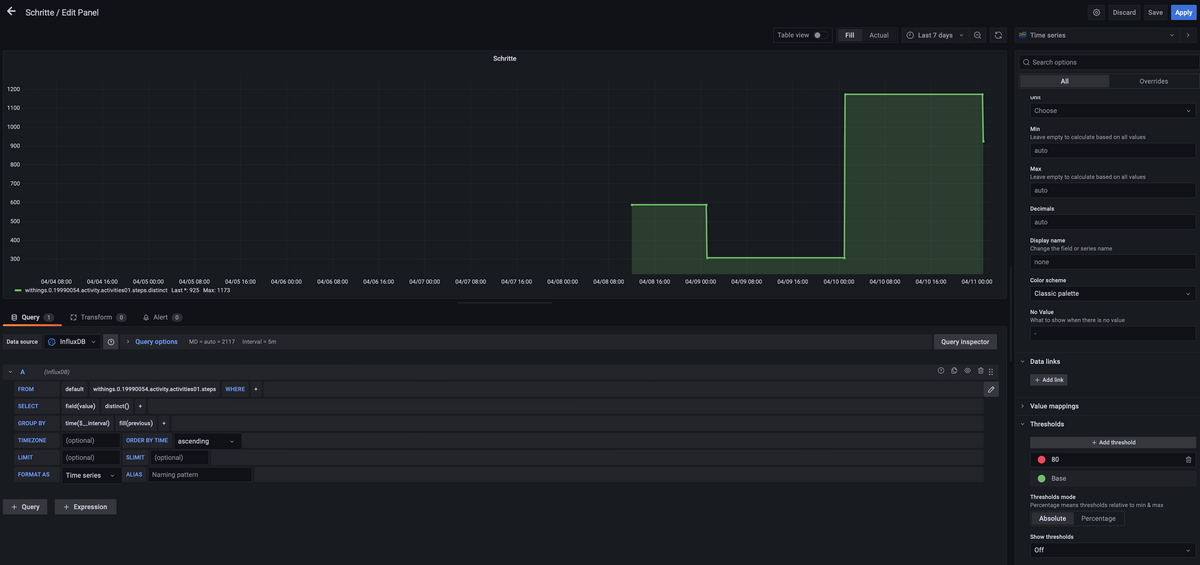
Task: Open the Overrides tab
Action: (1153, 81)
